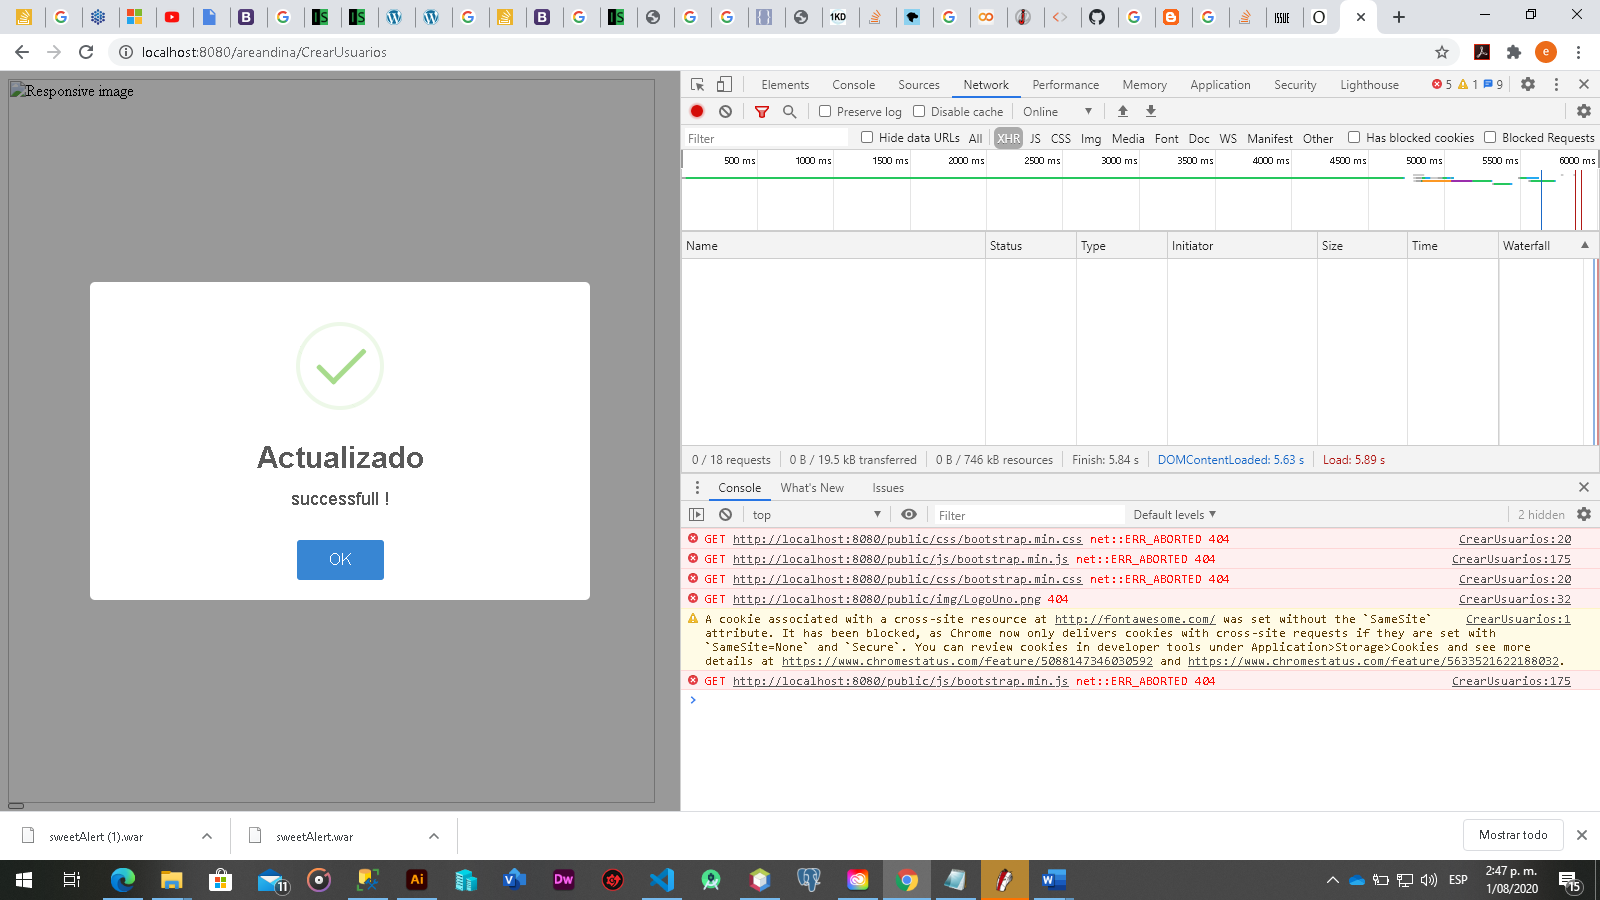Toggle the device toolbar icon
The height and width of the screenshot is (900, 1600).
tap(724, 85)
